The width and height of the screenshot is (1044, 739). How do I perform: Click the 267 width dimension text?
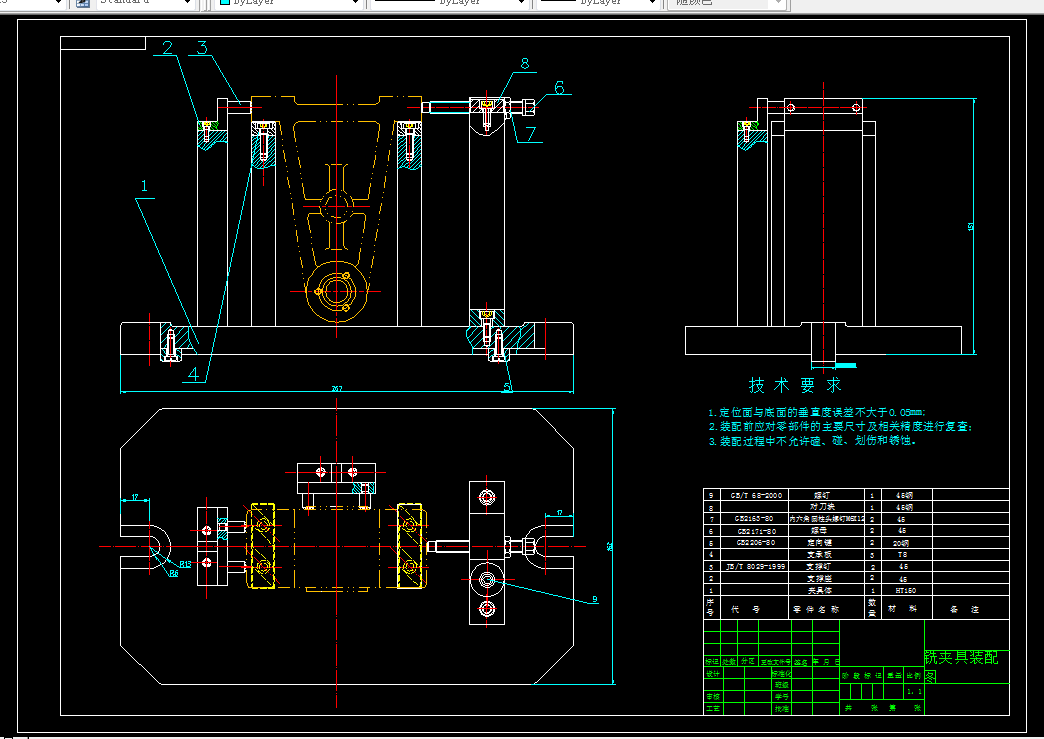[337, 389]
